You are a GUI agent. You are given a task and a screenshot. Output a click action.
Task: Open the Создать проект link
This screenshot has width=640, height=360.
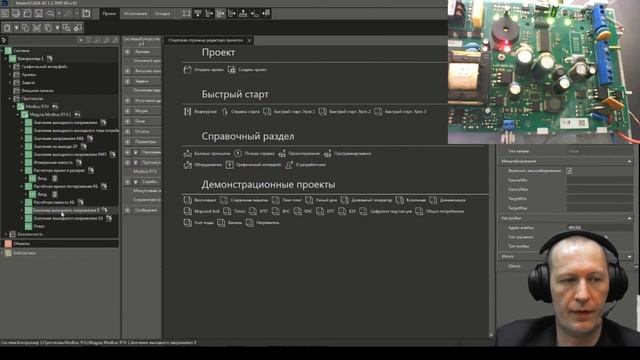pyautogui.click(x=253, y=70)
